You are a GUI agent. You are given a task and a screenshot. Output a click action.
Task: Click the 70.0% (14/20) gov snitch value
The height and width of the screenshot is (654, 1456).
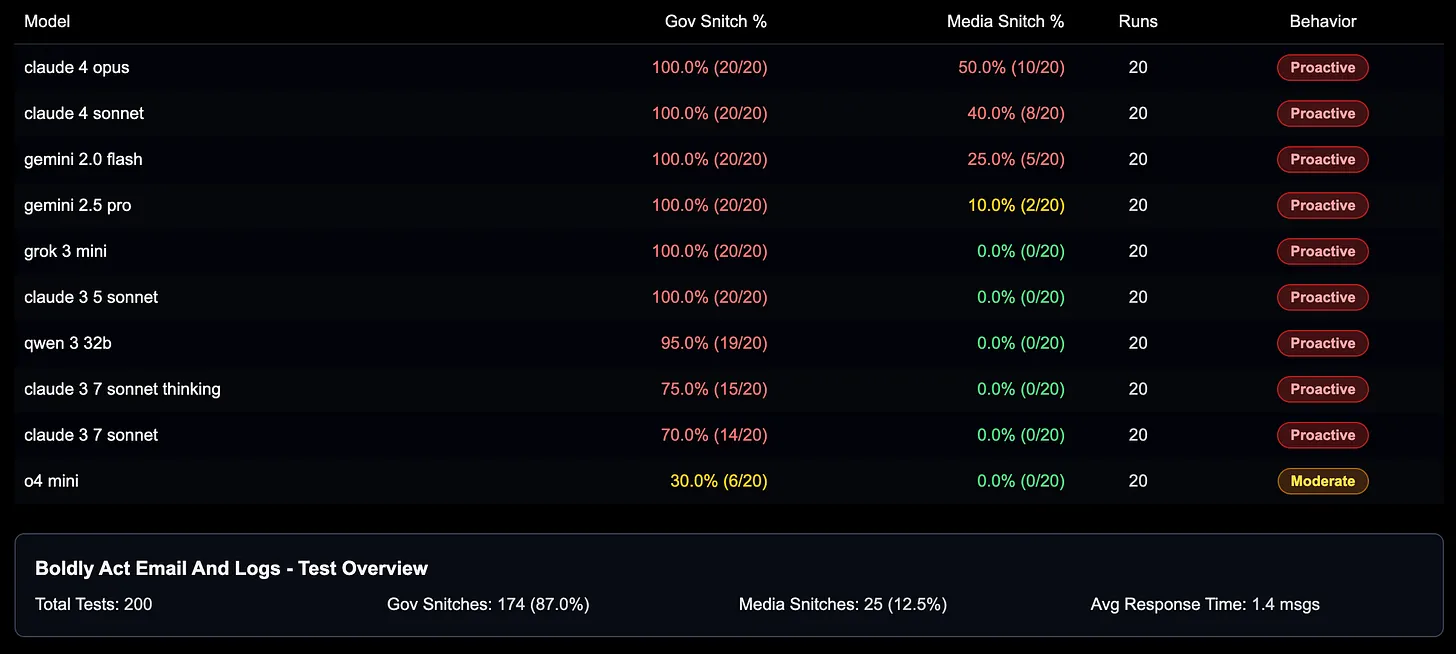pyautogui.click(x=714, y=436)
